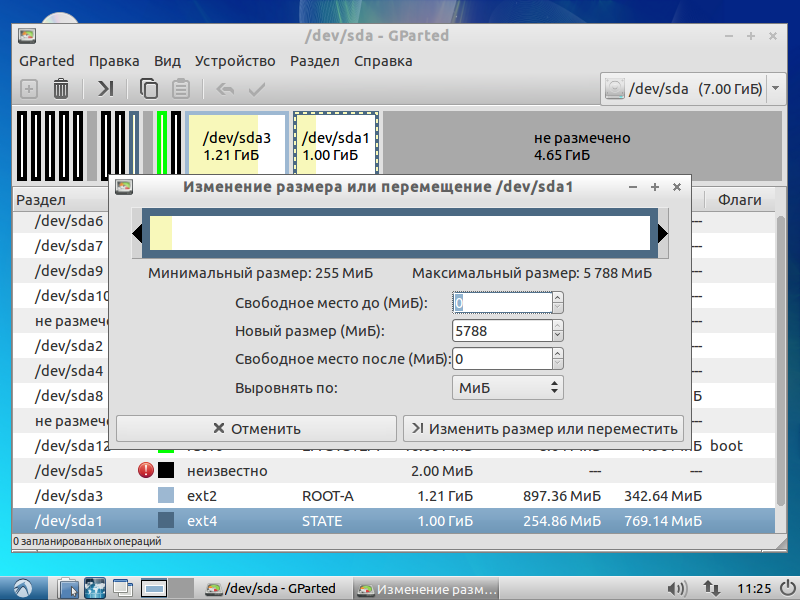The height and width of the screenshot is (600, 800).
Task: Click the ext4 color swatch of /dev/sda1
Action: click(166, 520)
